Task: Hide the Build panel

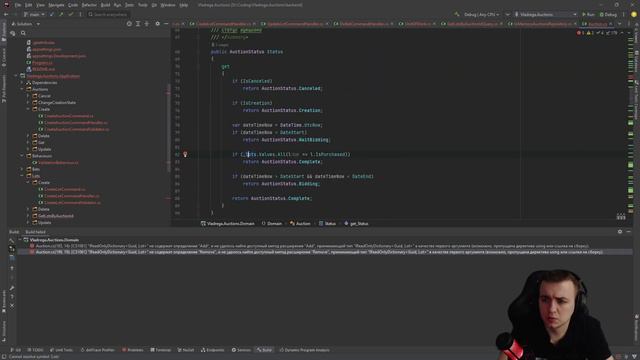Action: (x=629, y=231)
